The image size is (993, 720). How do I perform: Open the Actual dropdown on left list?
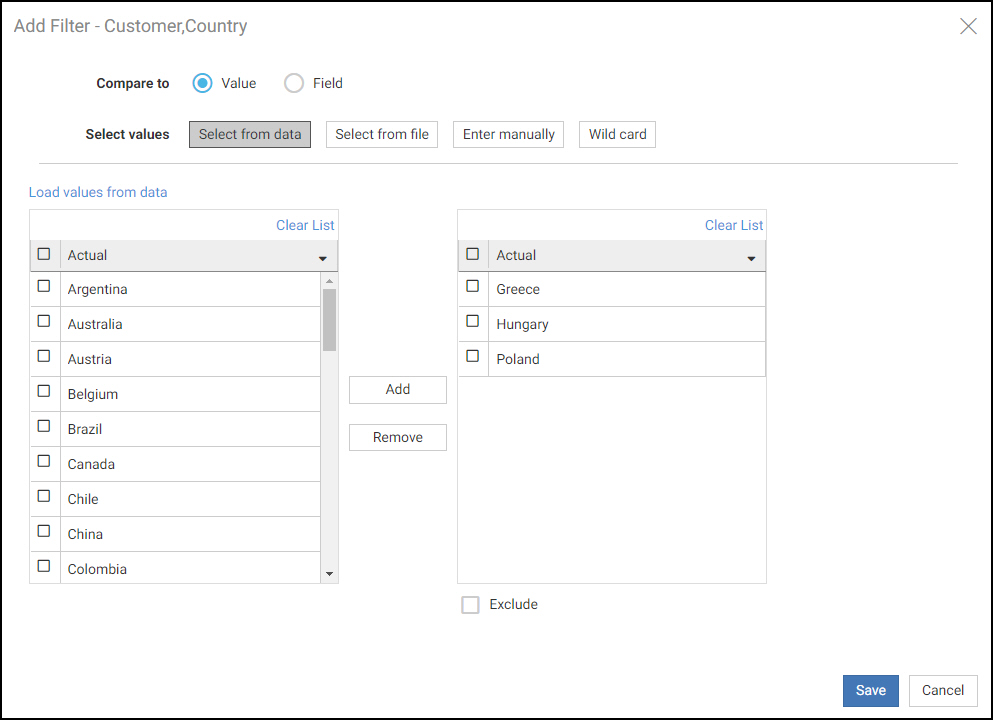pos(322,257)
